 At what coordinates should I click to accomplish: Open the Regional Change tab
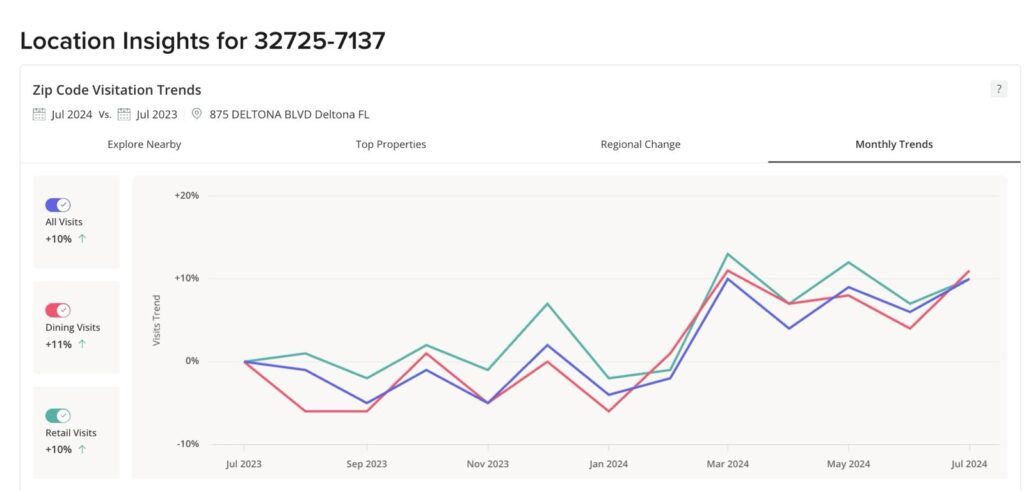click(x=641, y=144)
